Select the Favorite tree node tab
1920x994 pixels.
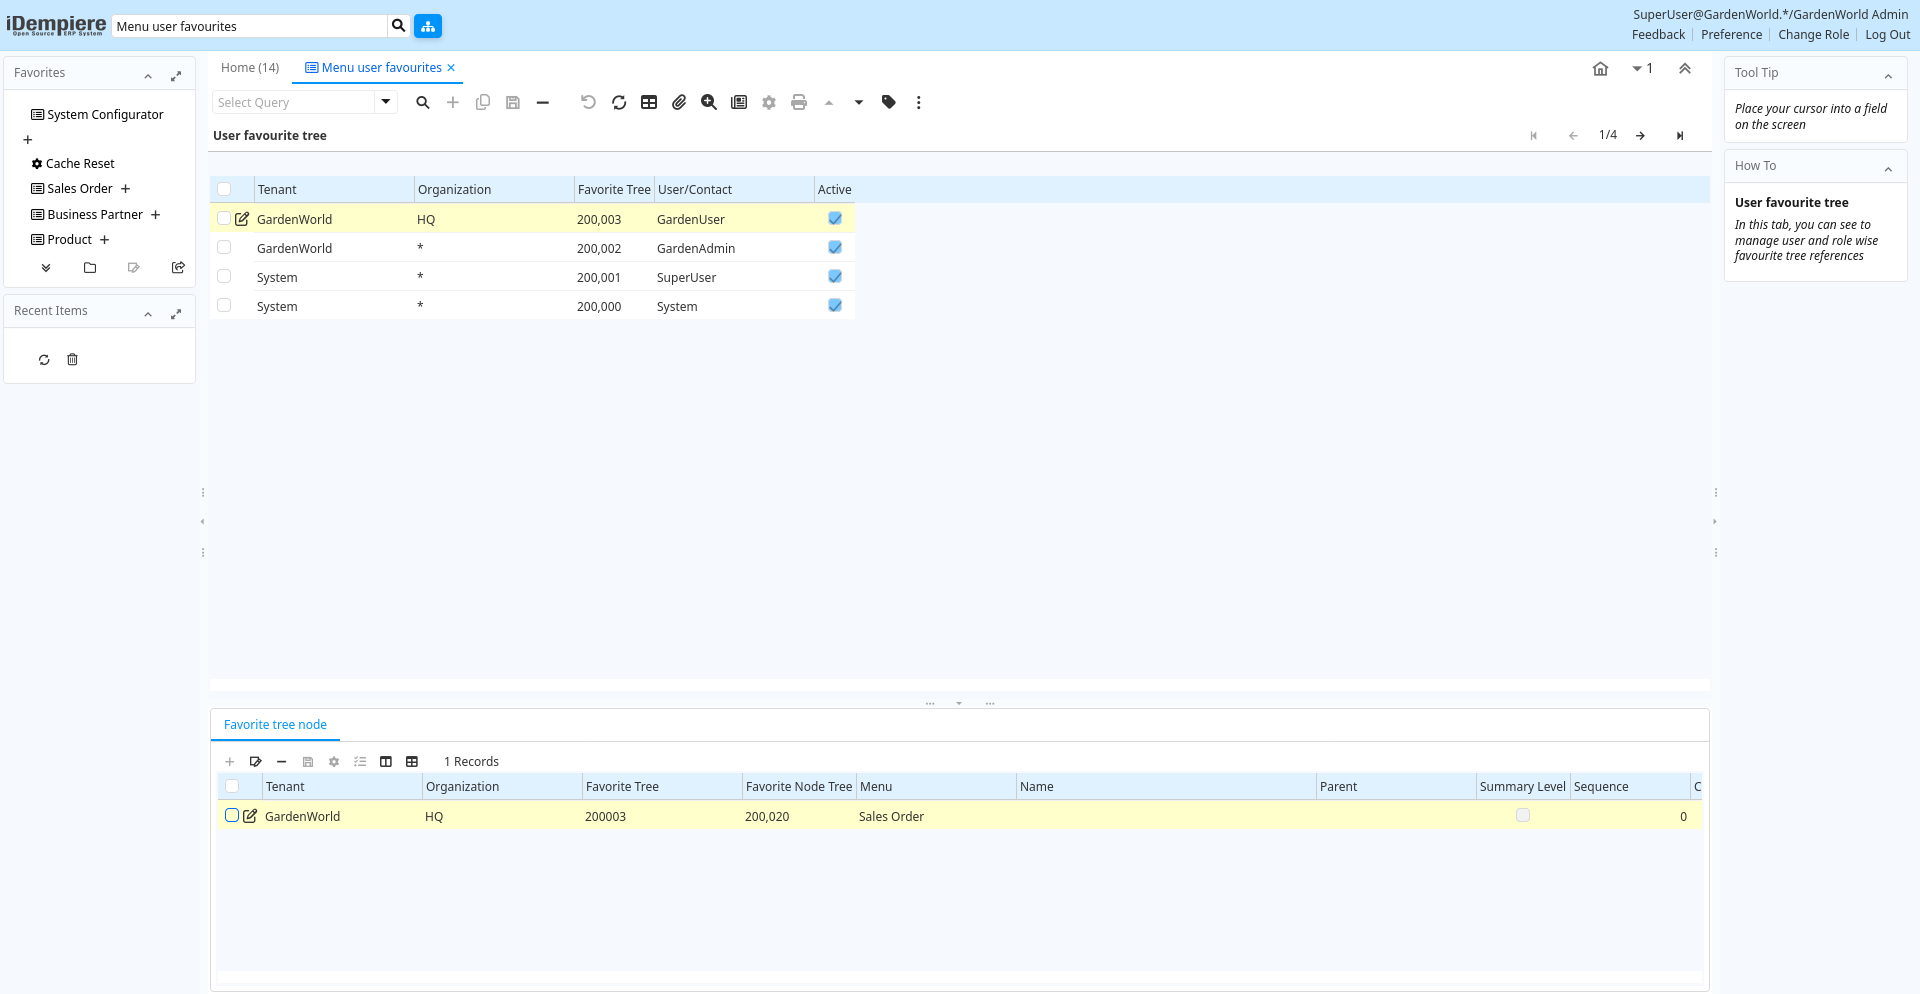pos(275,725)
